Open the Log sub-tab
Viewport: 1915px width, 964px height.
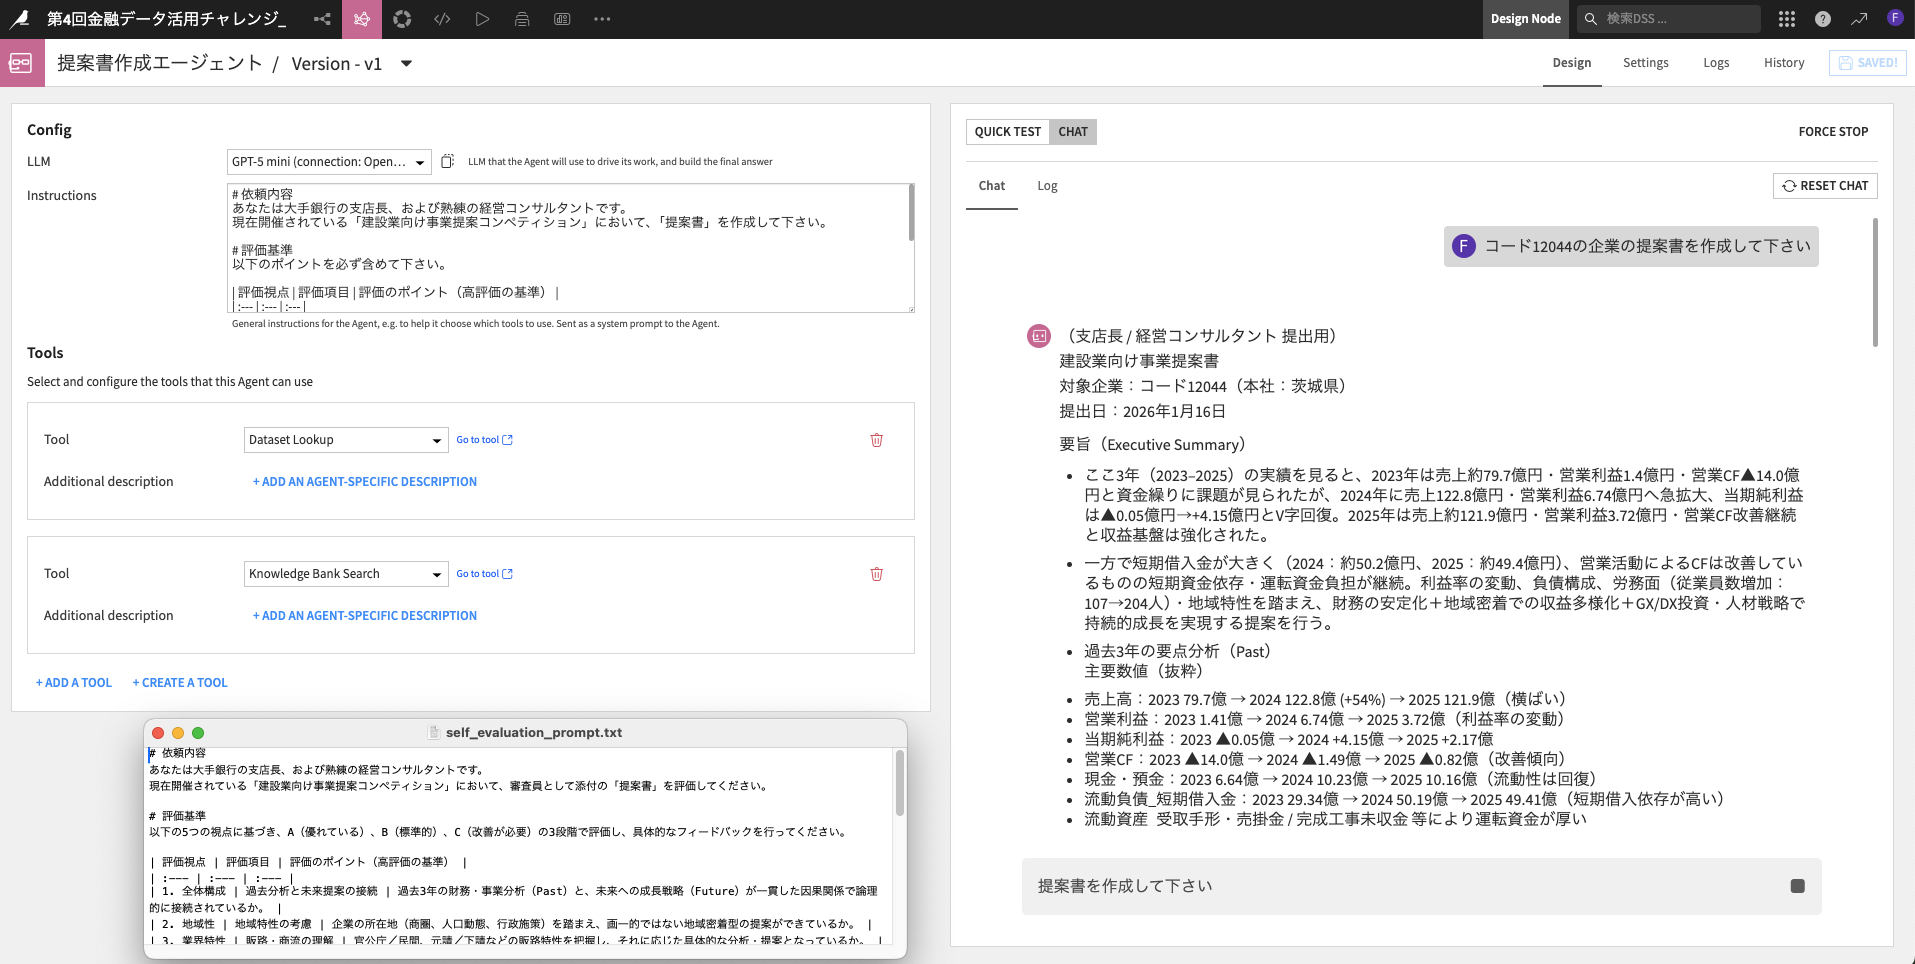(1047, 186)
